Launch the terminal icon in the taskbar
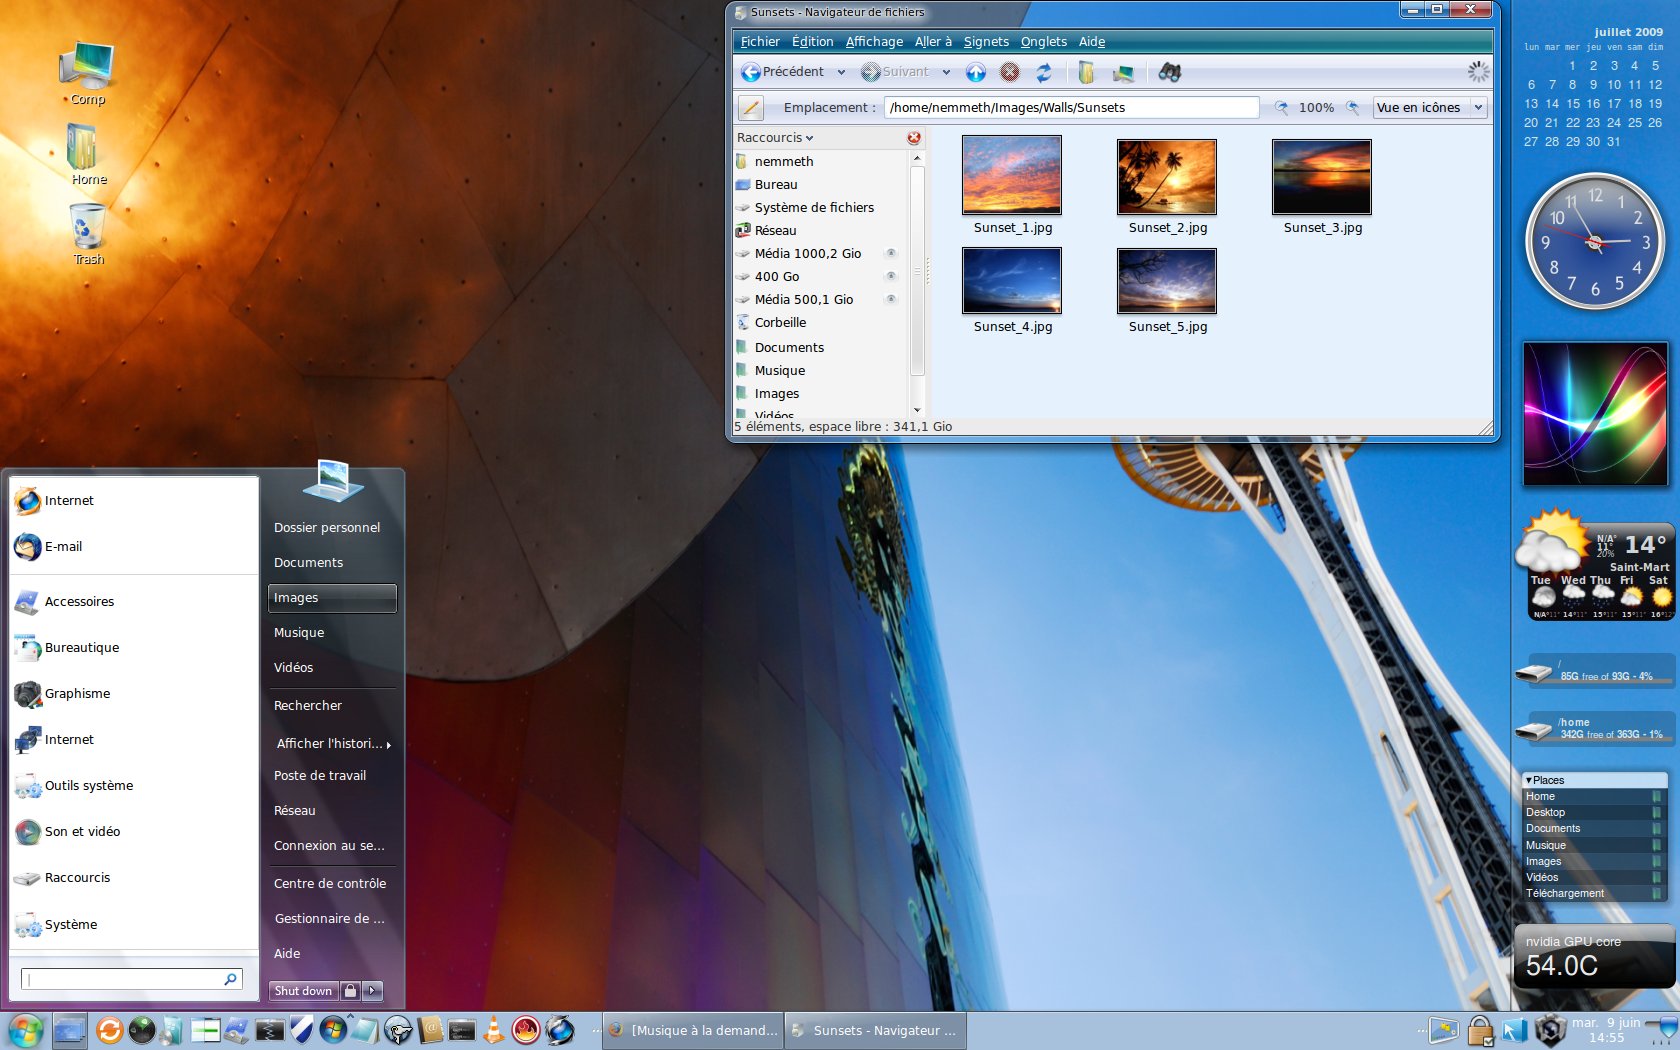 pyautogui.click(x=462, y=1030)
